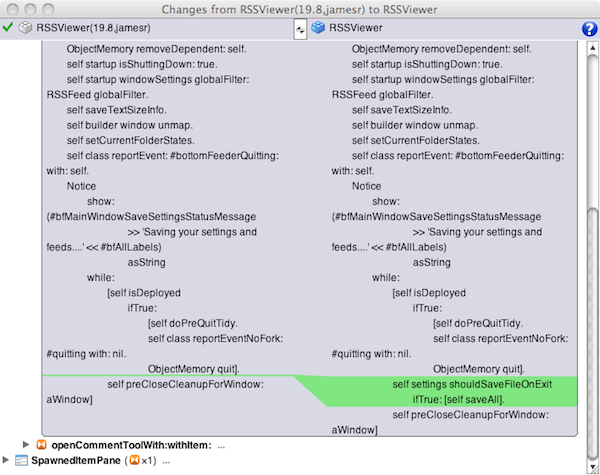Click the RSSViewer header label on the right
This screenshot has width=600, height=475.
355,28
